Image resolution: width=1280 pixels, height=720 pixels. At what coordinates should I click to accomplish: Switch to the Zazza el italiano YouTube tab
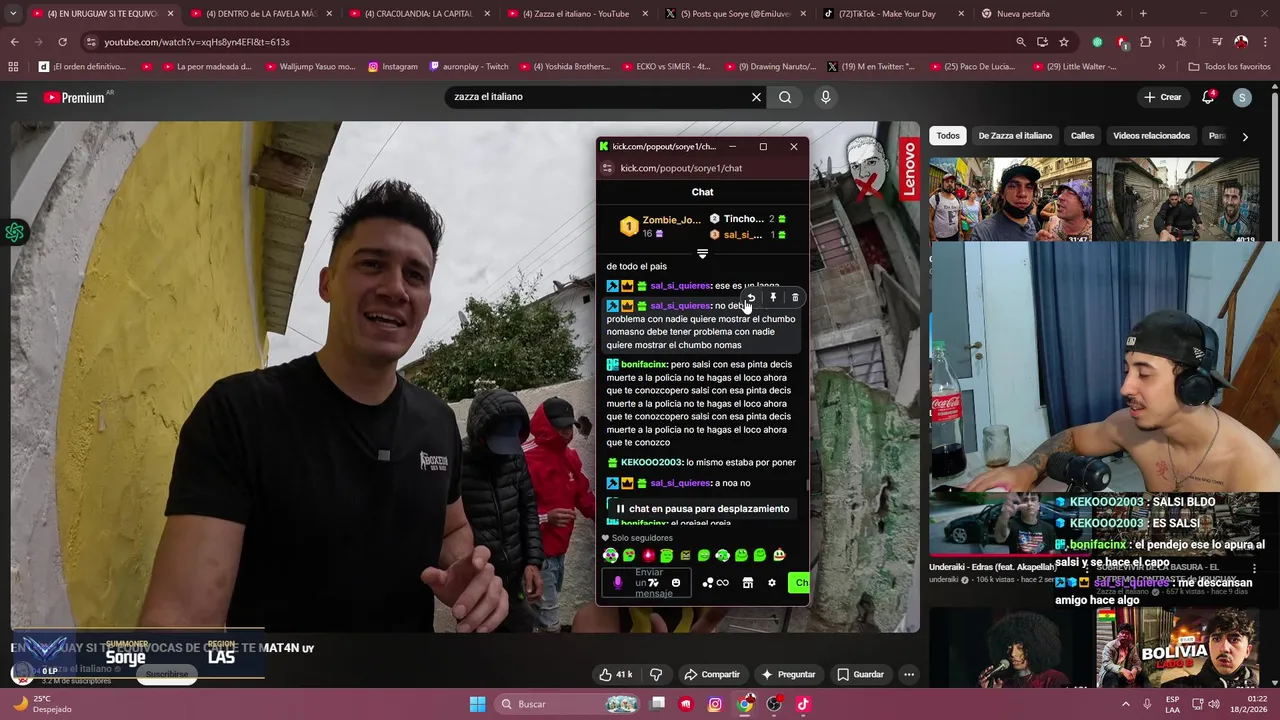coord(580,14)
